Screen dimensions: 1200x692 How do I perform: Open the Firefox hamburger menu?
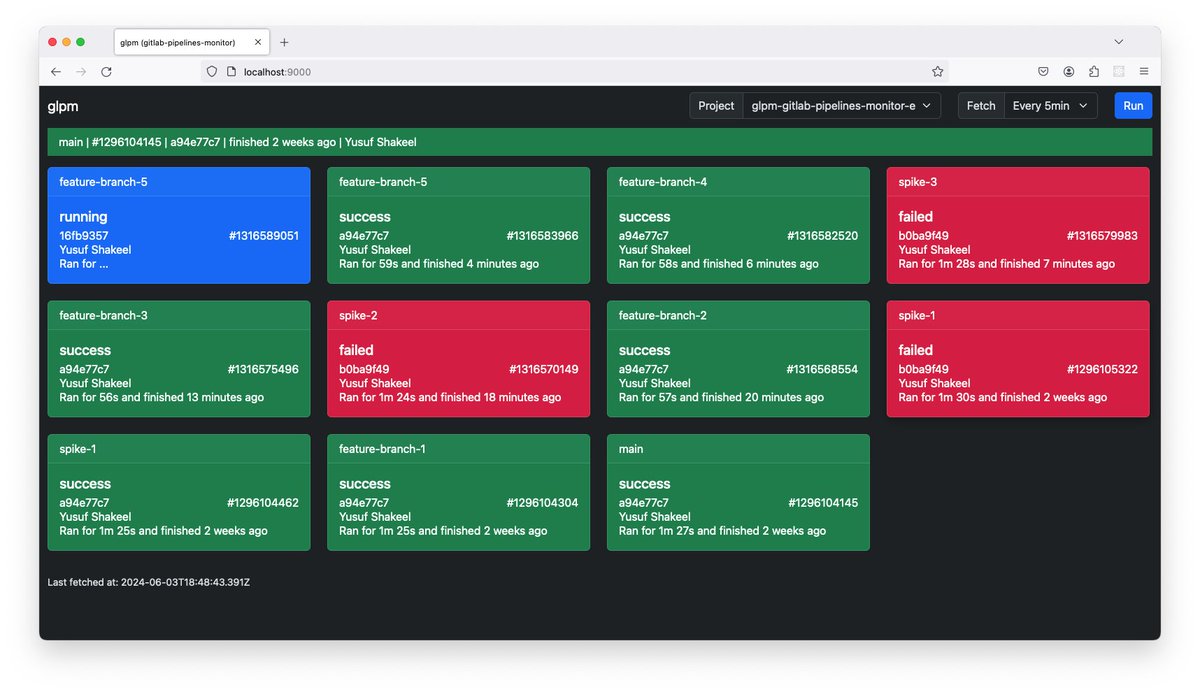point(1143,72)
